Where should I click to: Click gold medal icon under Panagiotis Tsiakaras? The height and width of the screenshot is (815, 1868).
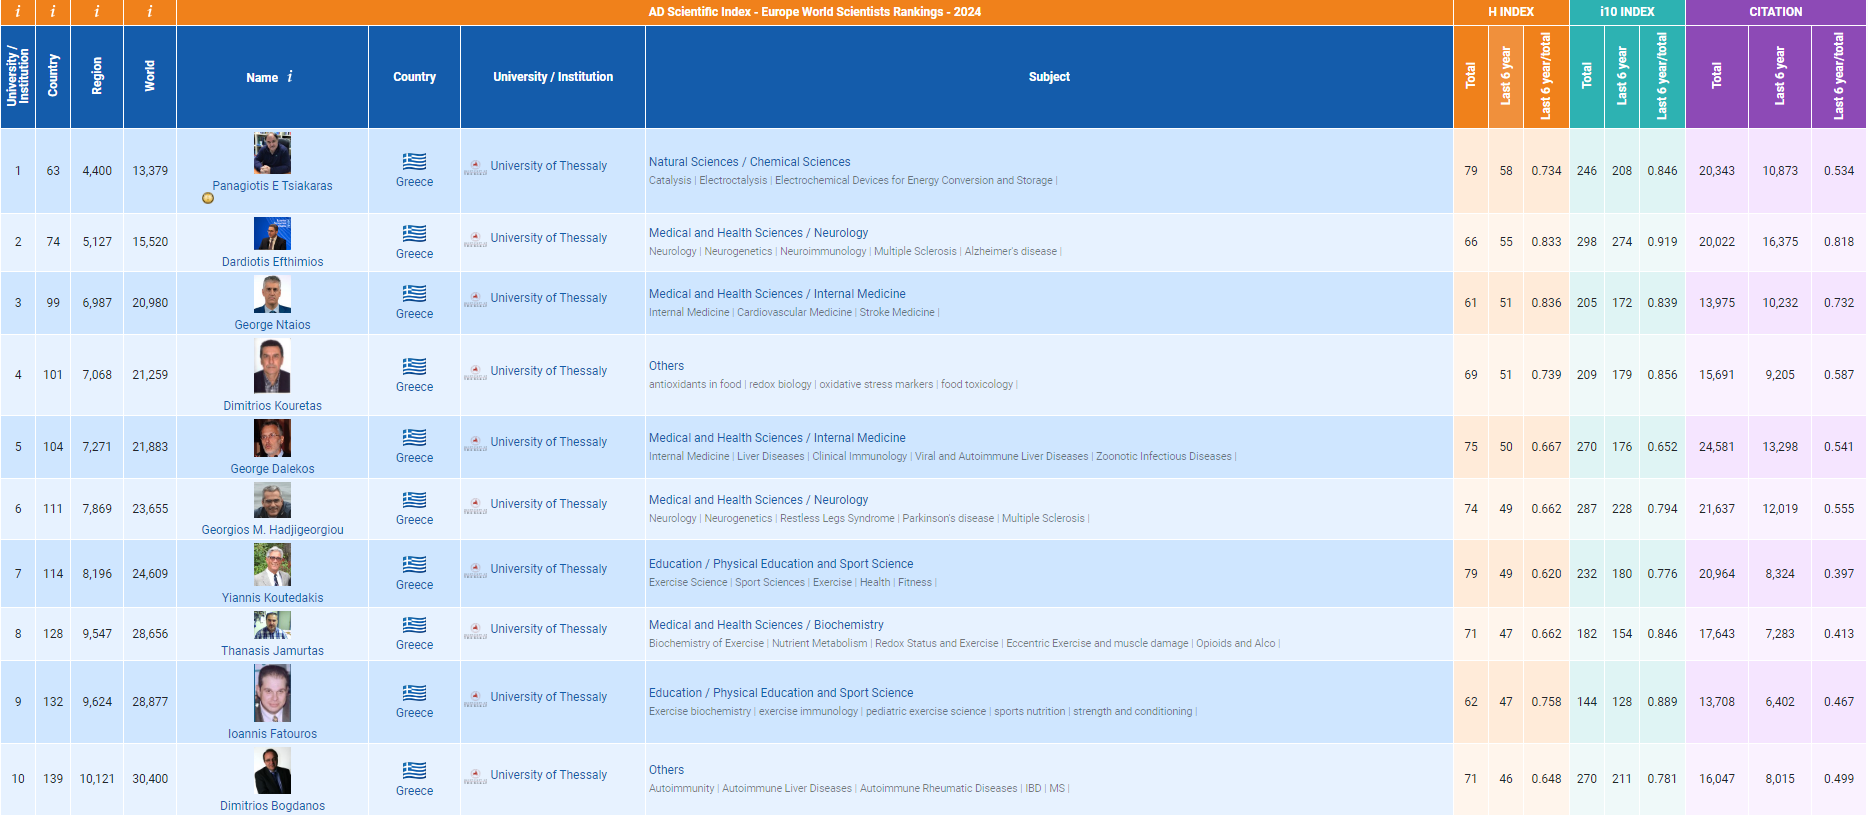pyautogui.click(x=208, y=198)
